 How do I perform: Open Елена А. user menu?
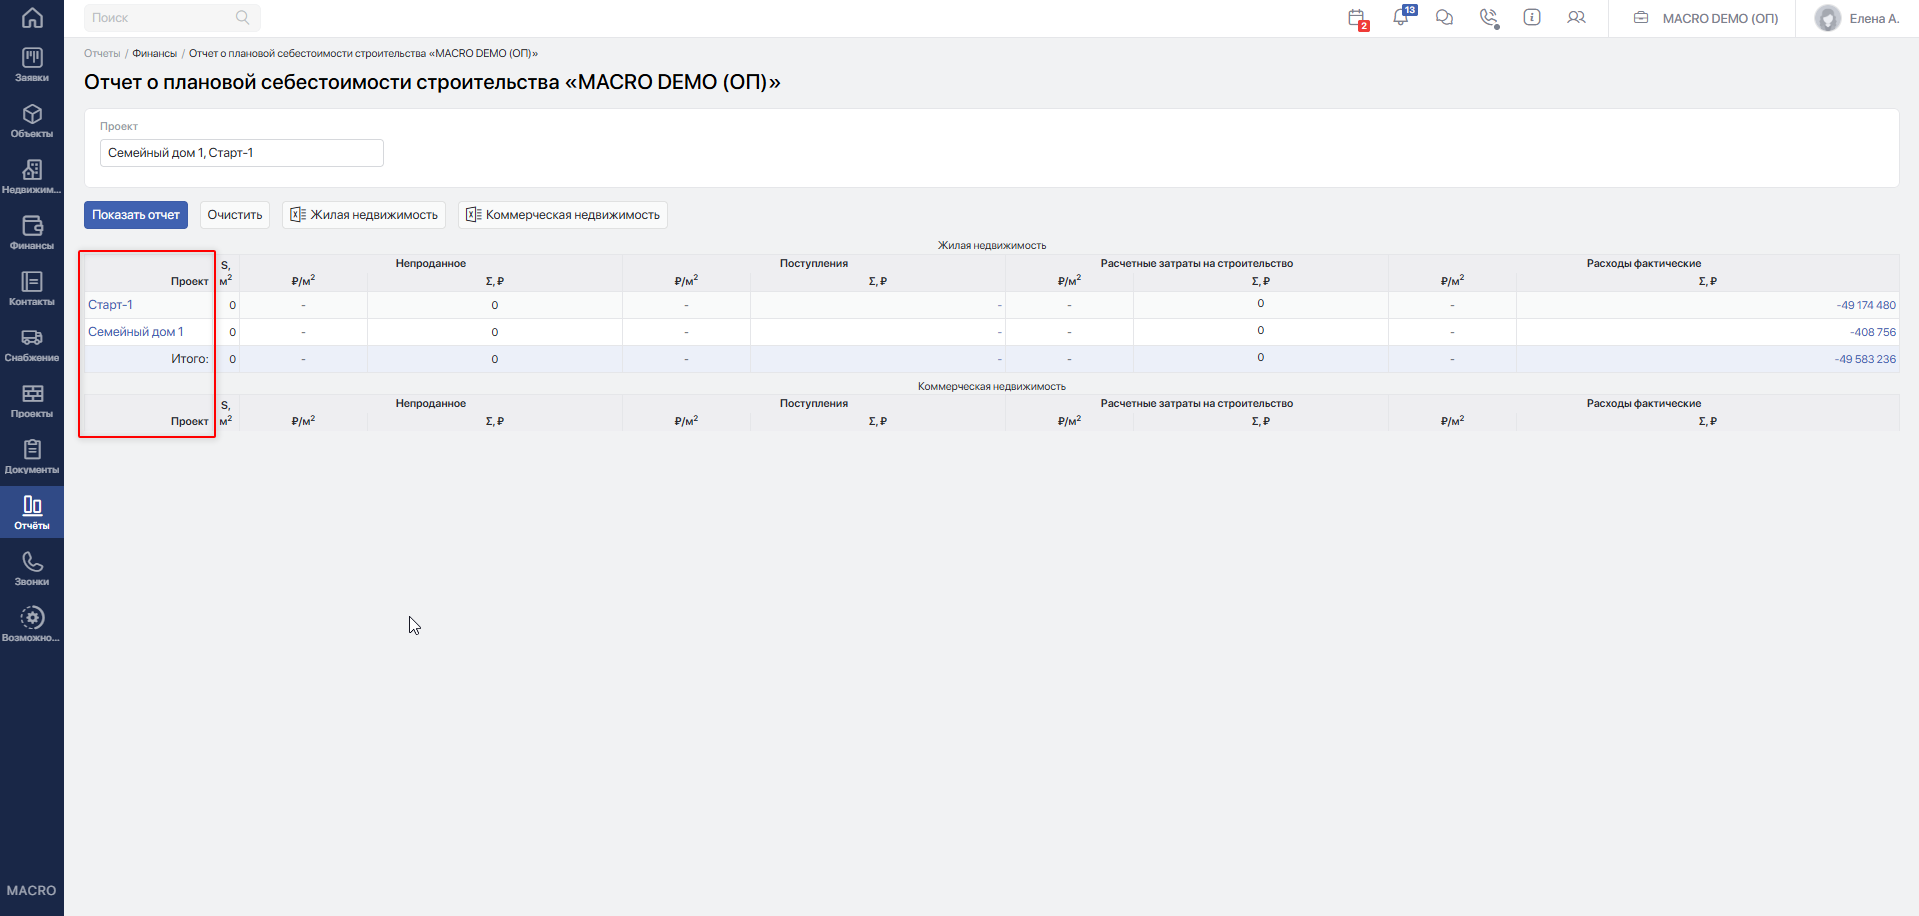click(1858, 18)
